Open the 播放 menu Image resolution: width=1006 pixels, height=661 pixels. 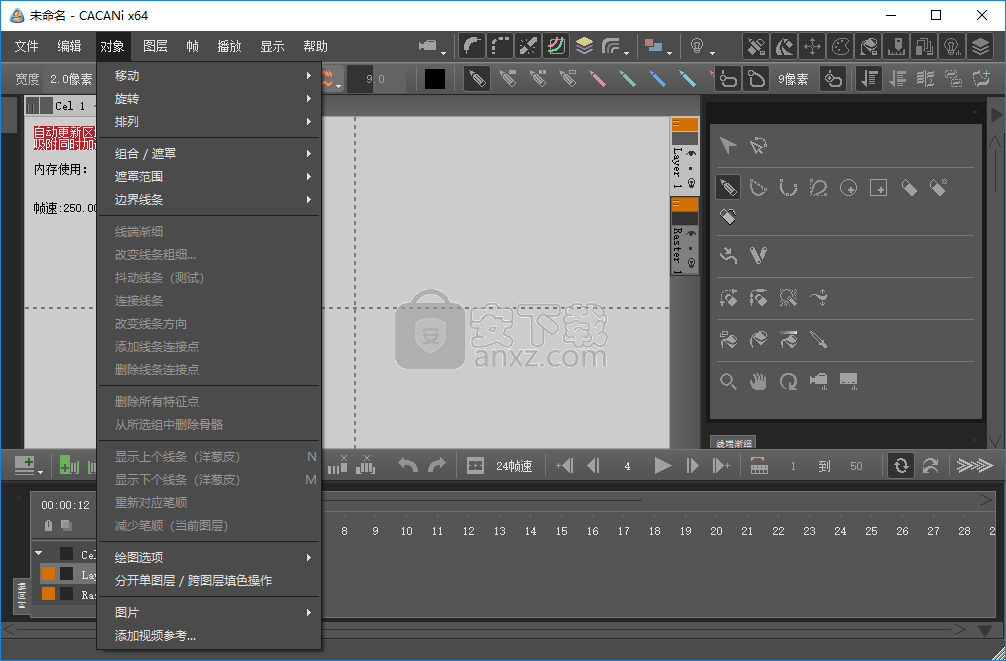pyautogui.click(x=229, y=46)
